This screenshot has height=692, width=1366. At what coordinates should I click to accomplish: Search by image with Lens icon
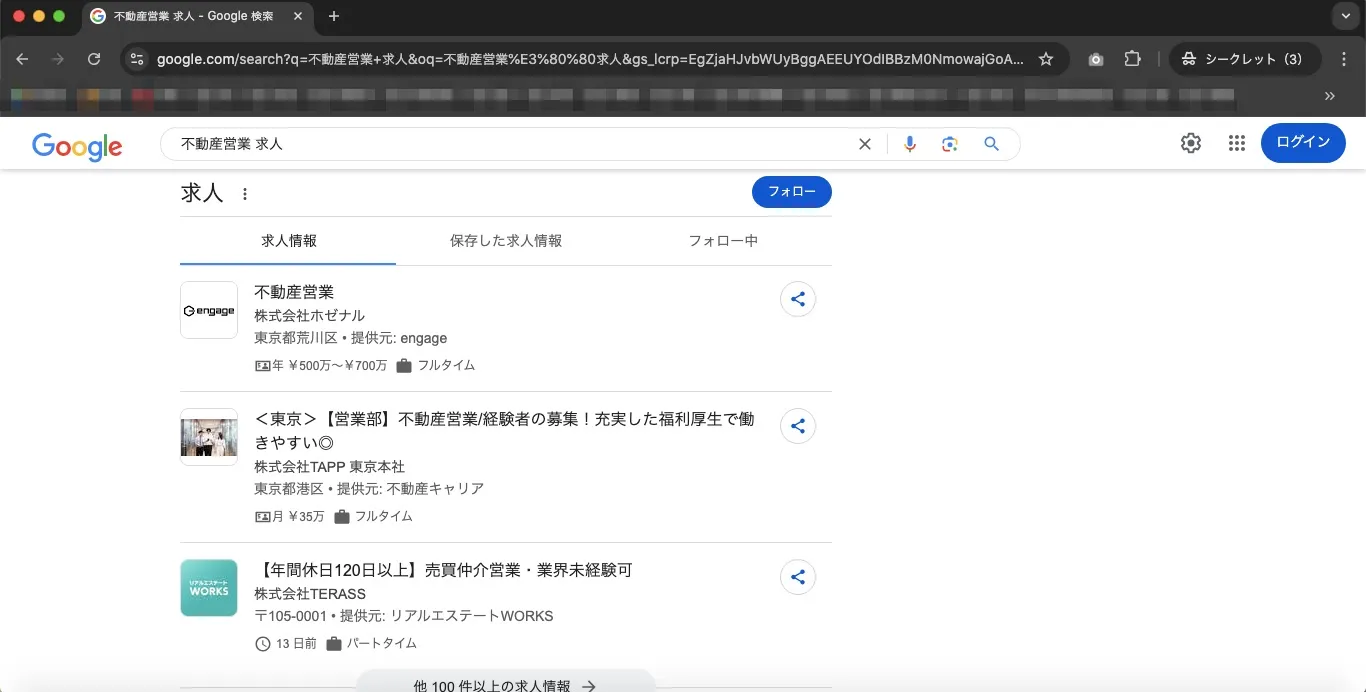[x=950, y=144]
